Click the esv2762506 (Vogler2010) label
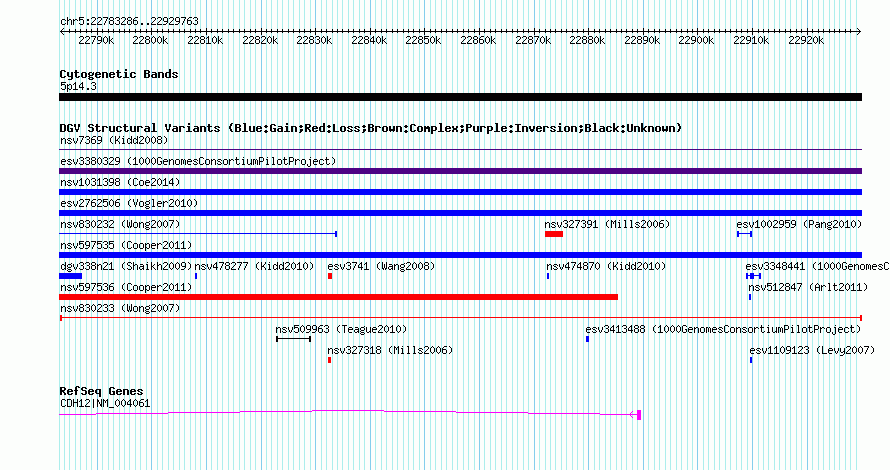This screenshot has height=470, width=890. 129,203
